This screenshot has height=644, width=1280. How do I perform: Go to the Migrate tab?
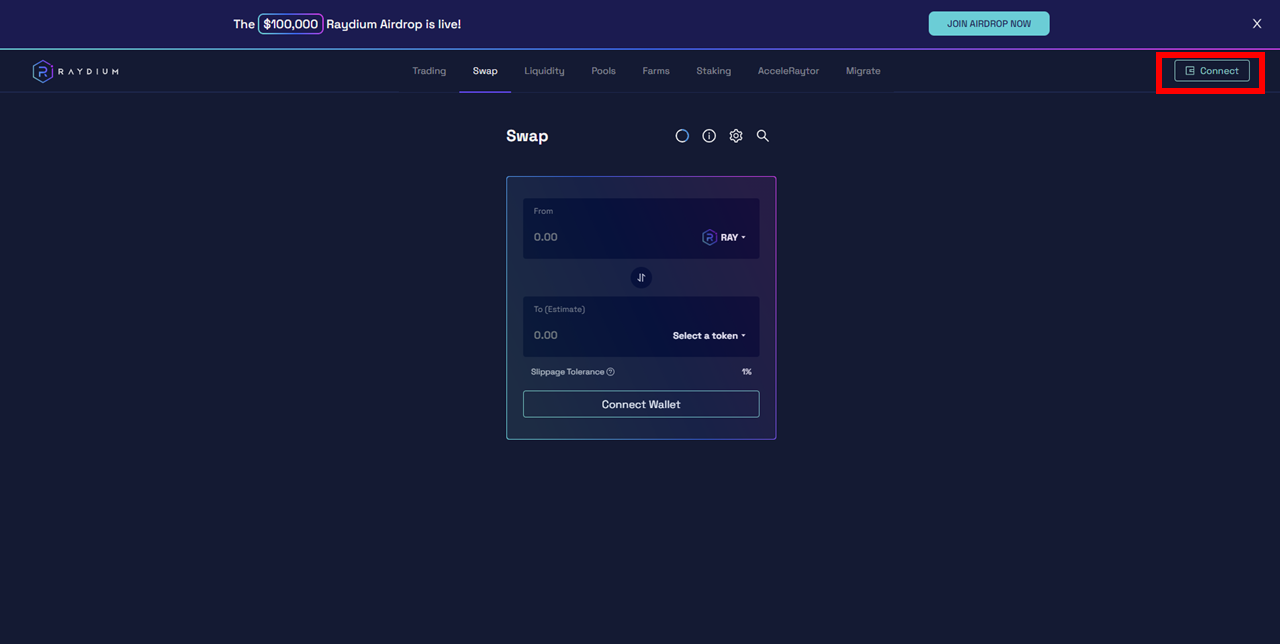pyautogui.click(x=863, y=71)
